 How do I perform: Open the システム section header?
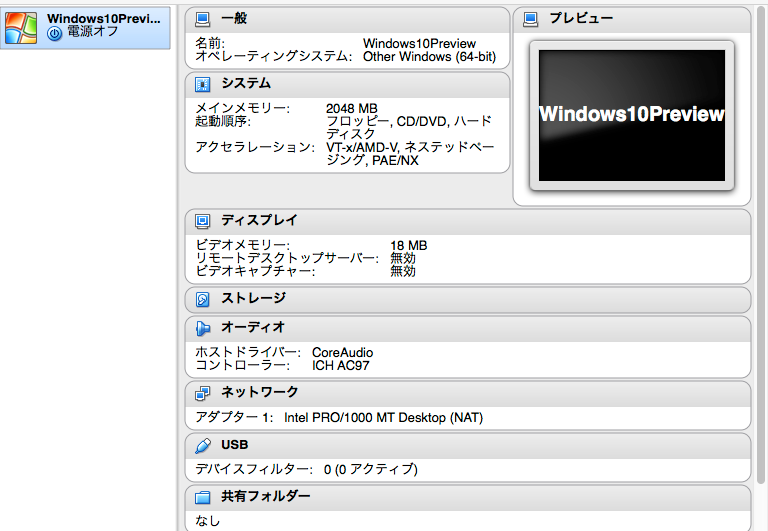tap(347, 85)
